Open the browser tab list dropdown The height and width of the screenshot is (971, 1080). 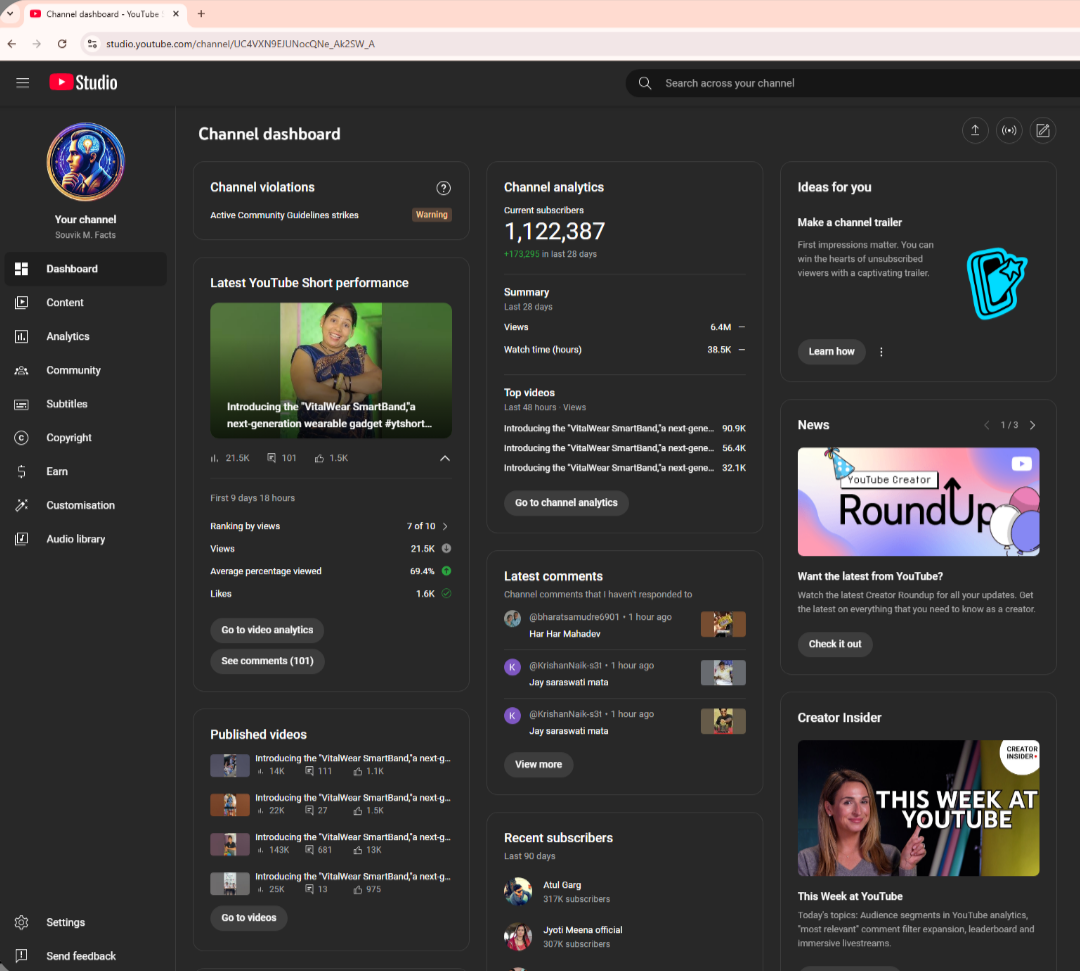[10, 13]
